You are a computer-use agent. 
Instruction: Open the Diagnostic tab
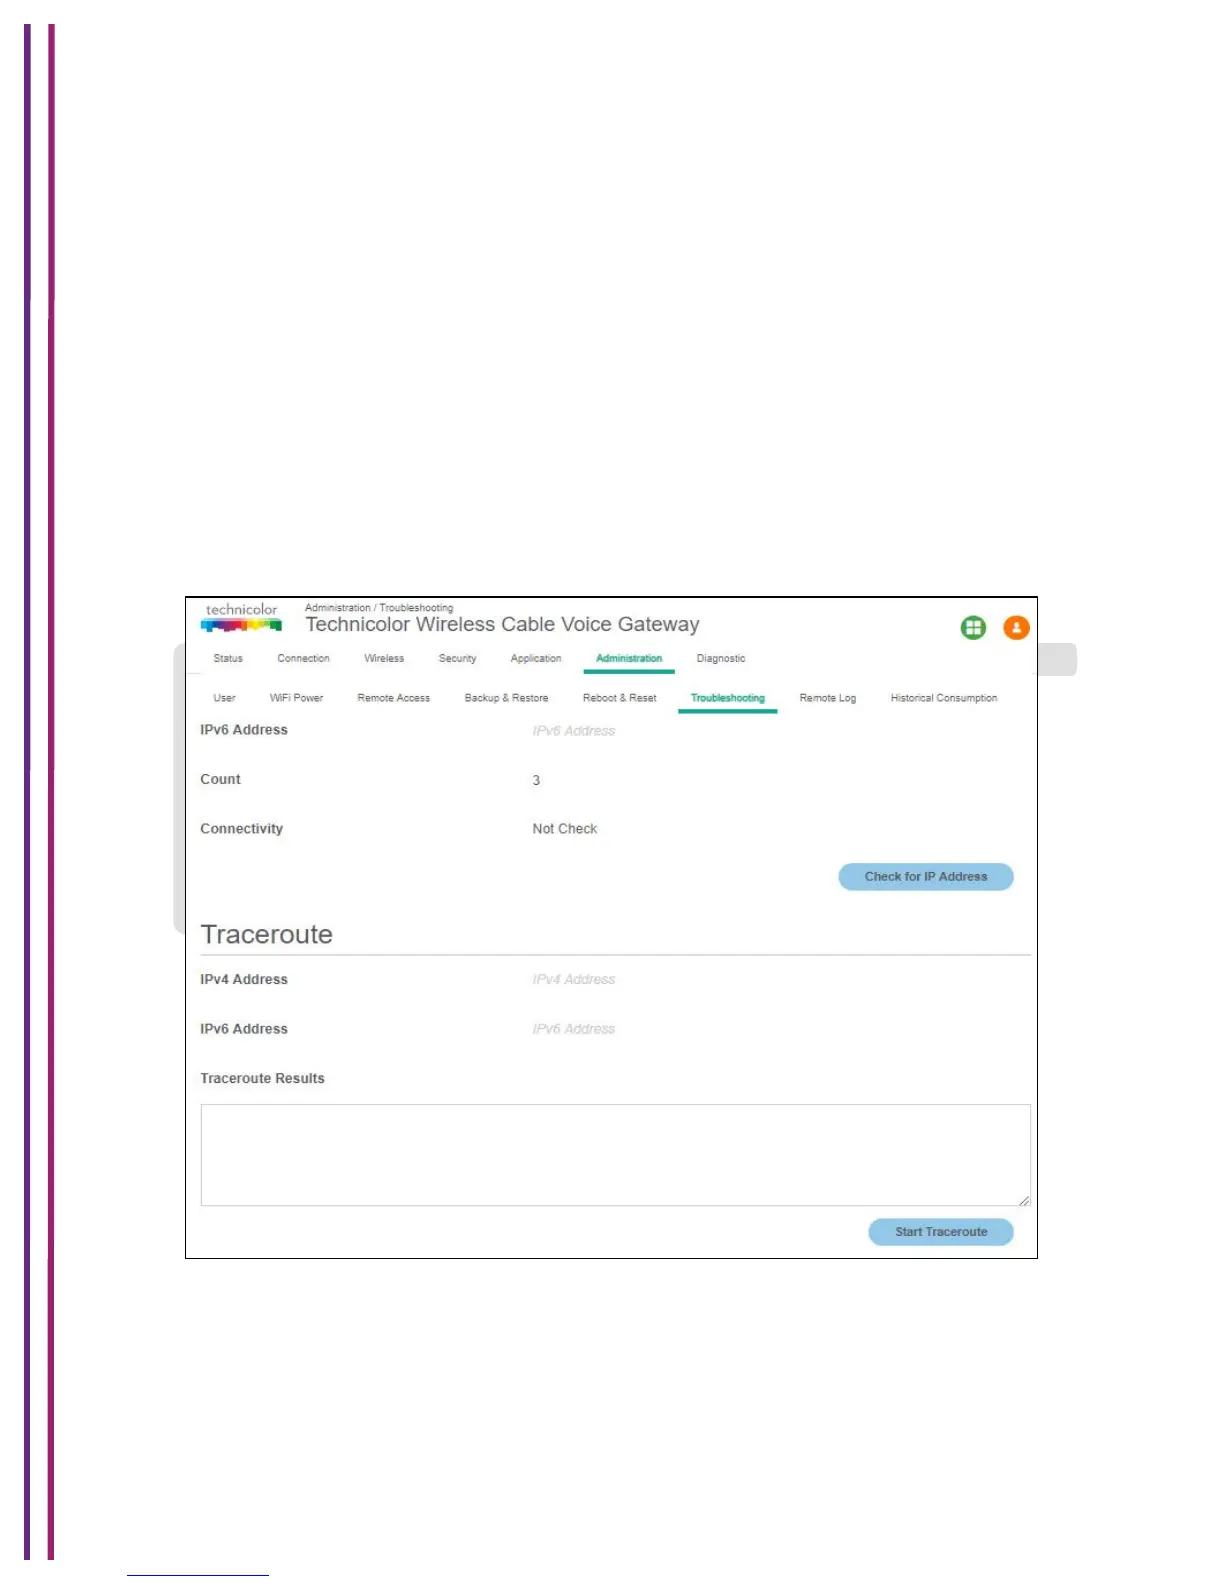721,659
